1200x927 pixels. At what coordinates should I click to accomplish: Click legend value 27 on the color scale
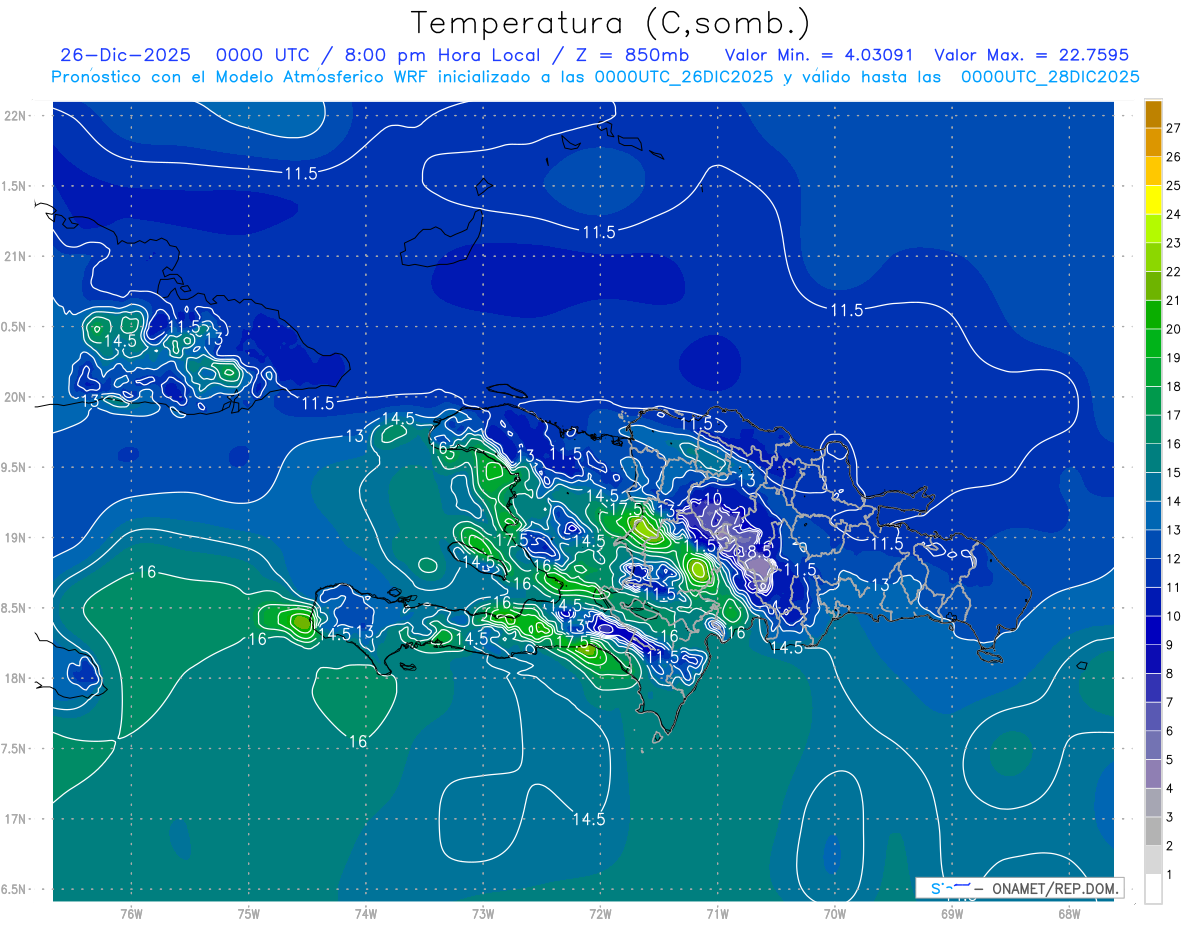pyautogui.click(x=1174, y=128)
